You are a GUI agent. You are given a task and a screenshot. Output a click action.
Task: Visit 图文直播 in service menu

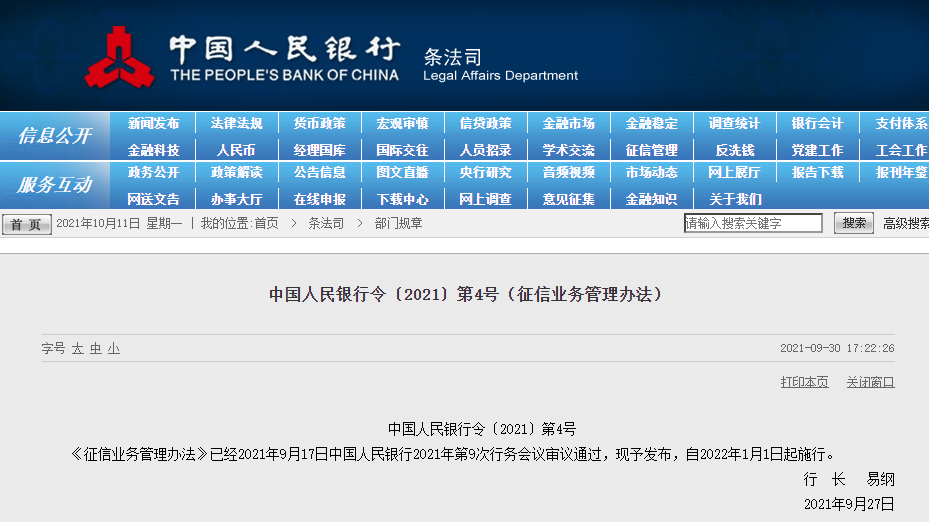pyautogui.click(x=402, y=172)
